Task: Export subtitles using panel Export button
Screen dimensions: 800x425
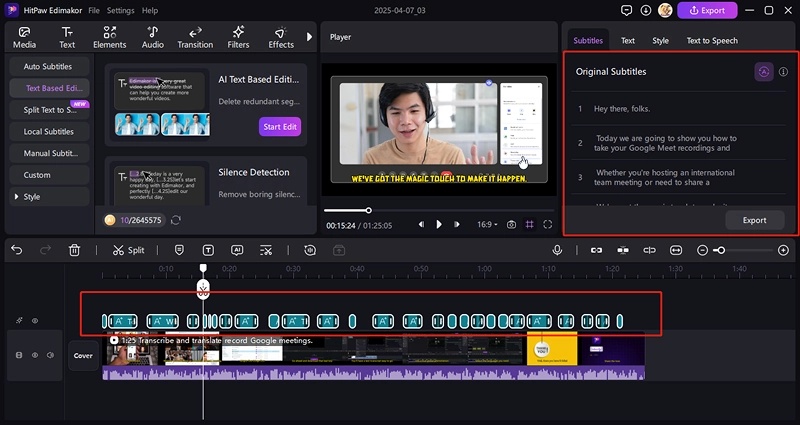Action: tap(755, 220)
